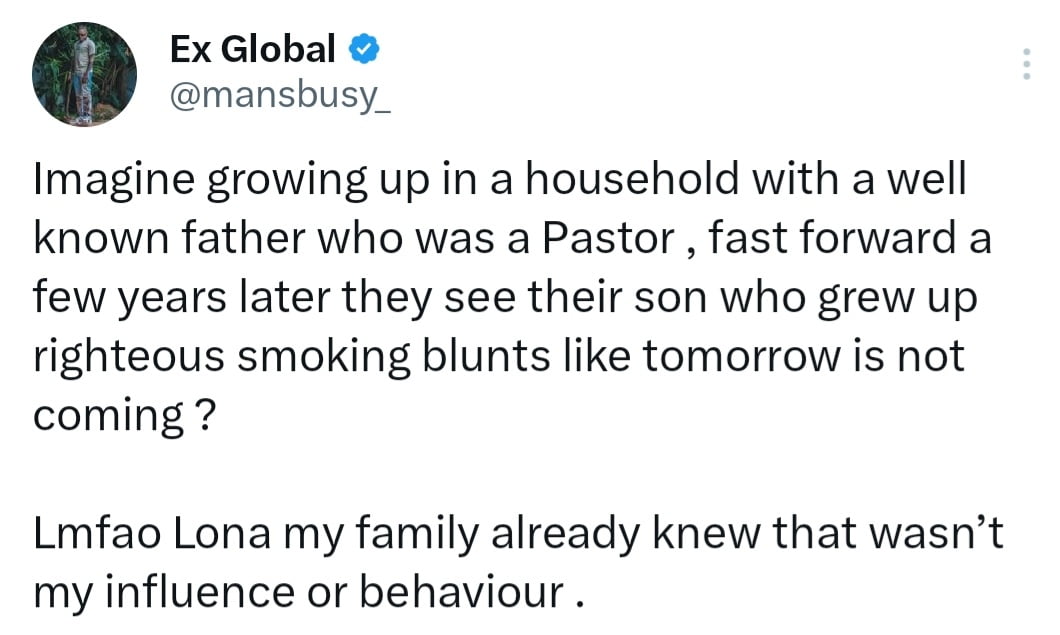Click the word "household" in the tweet
This screenshot has width=1060, height=635.
[632, 179]
